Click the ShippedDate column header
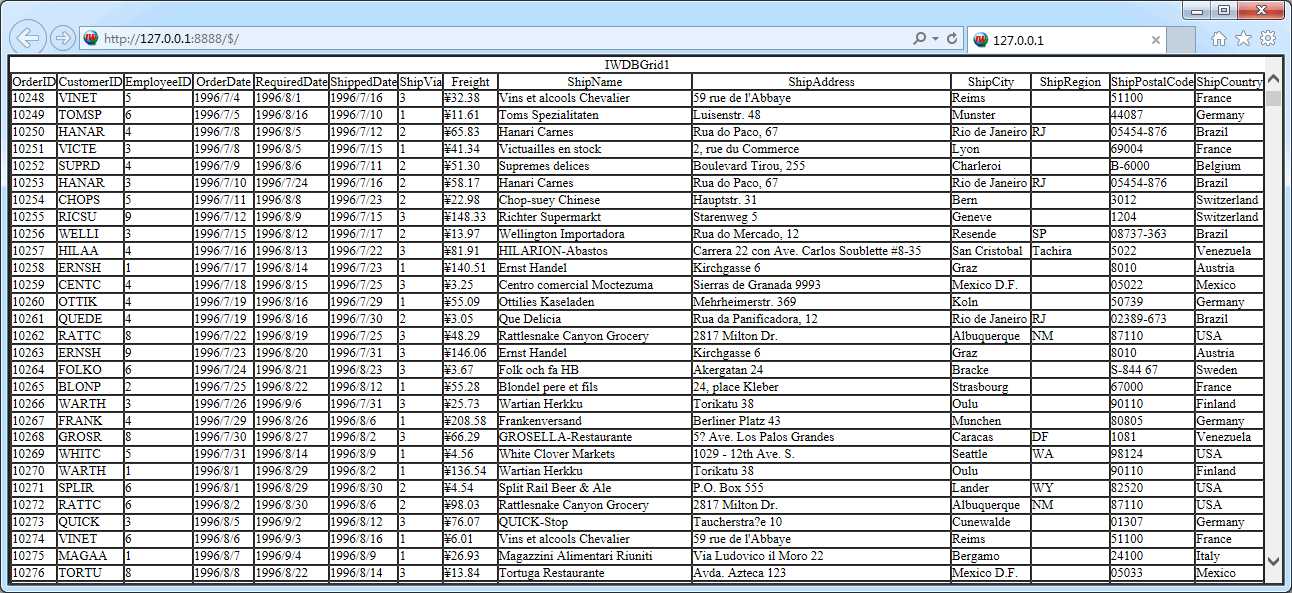 [x=363, y=82]
